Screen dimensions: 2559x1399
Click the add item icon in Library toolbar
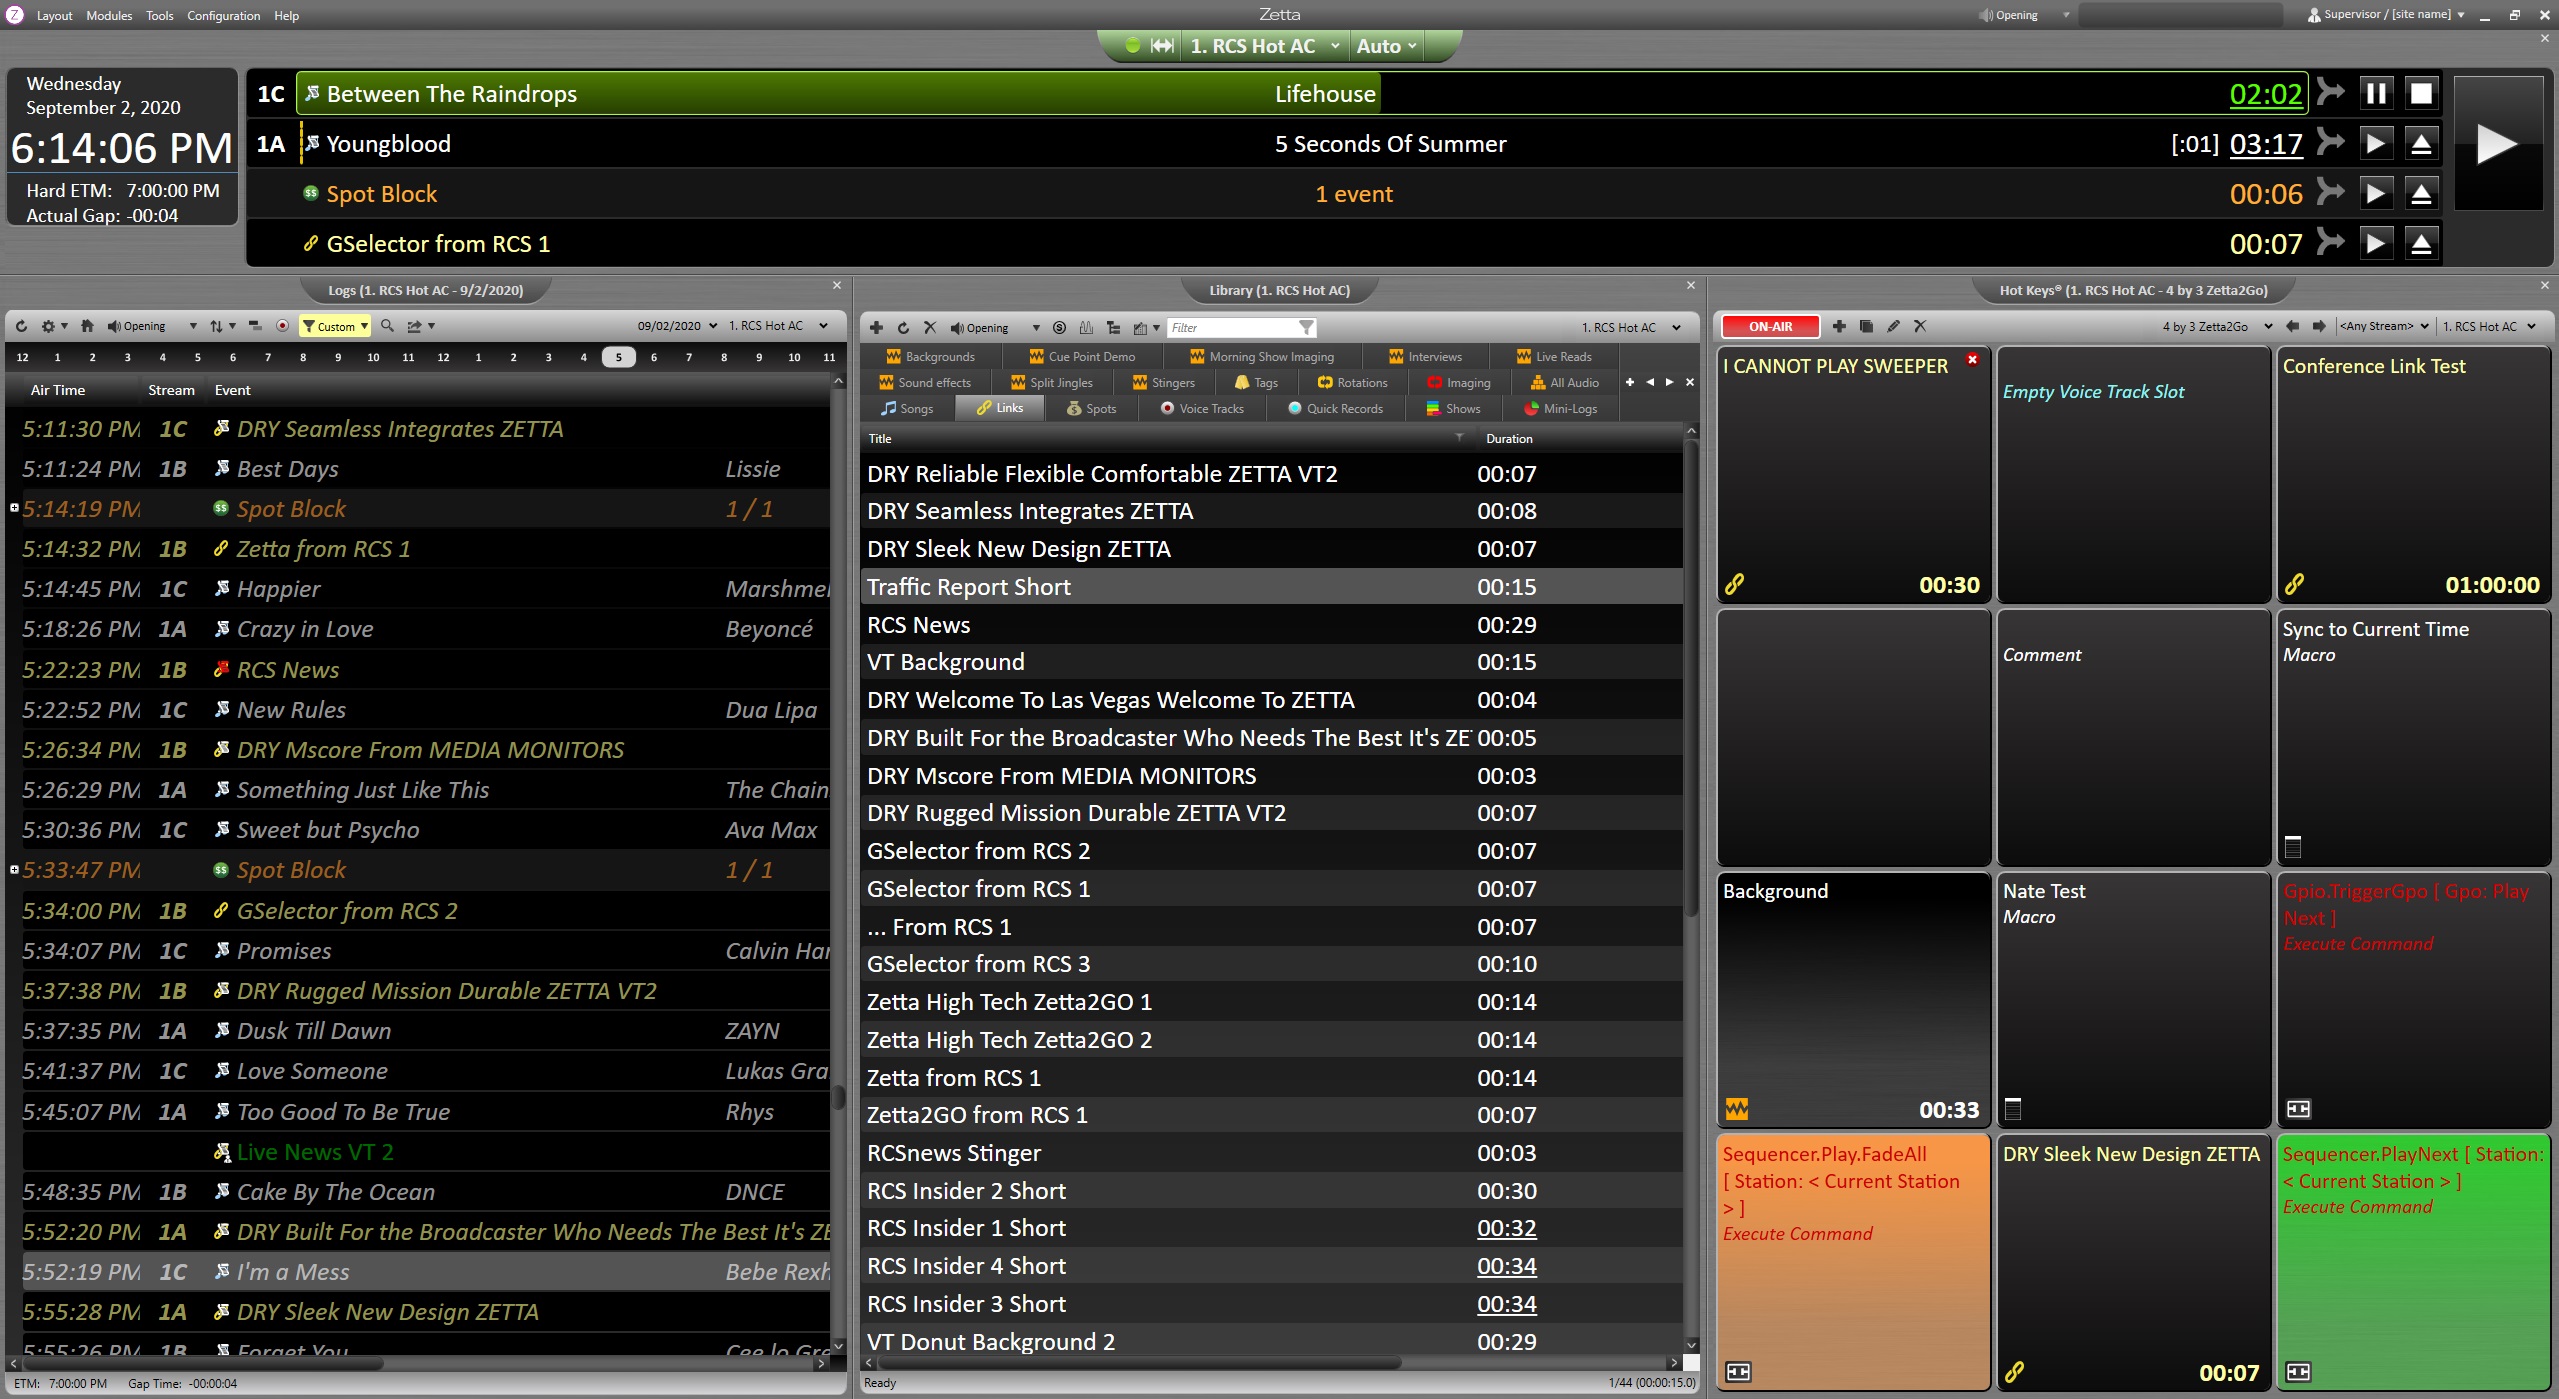[877, 328]
